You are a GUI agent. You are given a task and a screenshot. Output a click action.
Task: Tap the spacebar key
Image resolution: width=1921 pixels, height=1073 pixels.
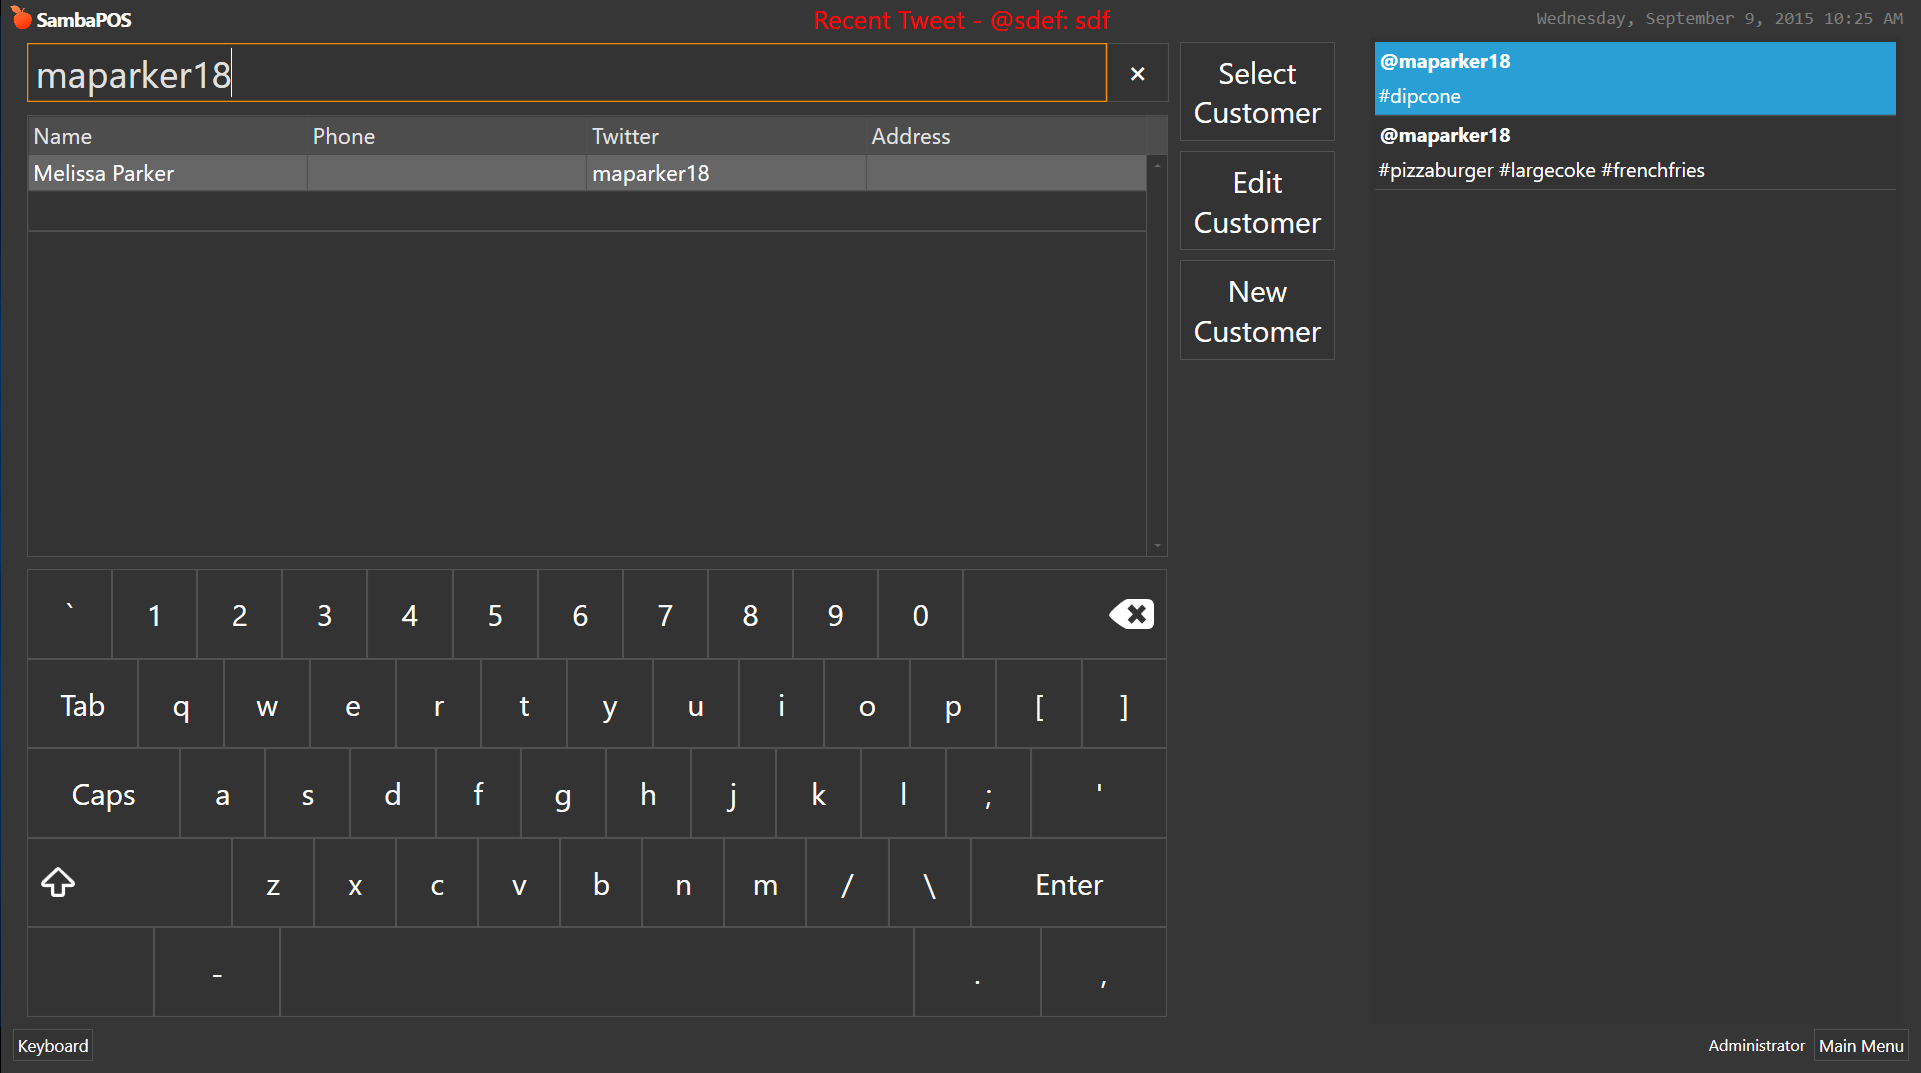[597, 972]
